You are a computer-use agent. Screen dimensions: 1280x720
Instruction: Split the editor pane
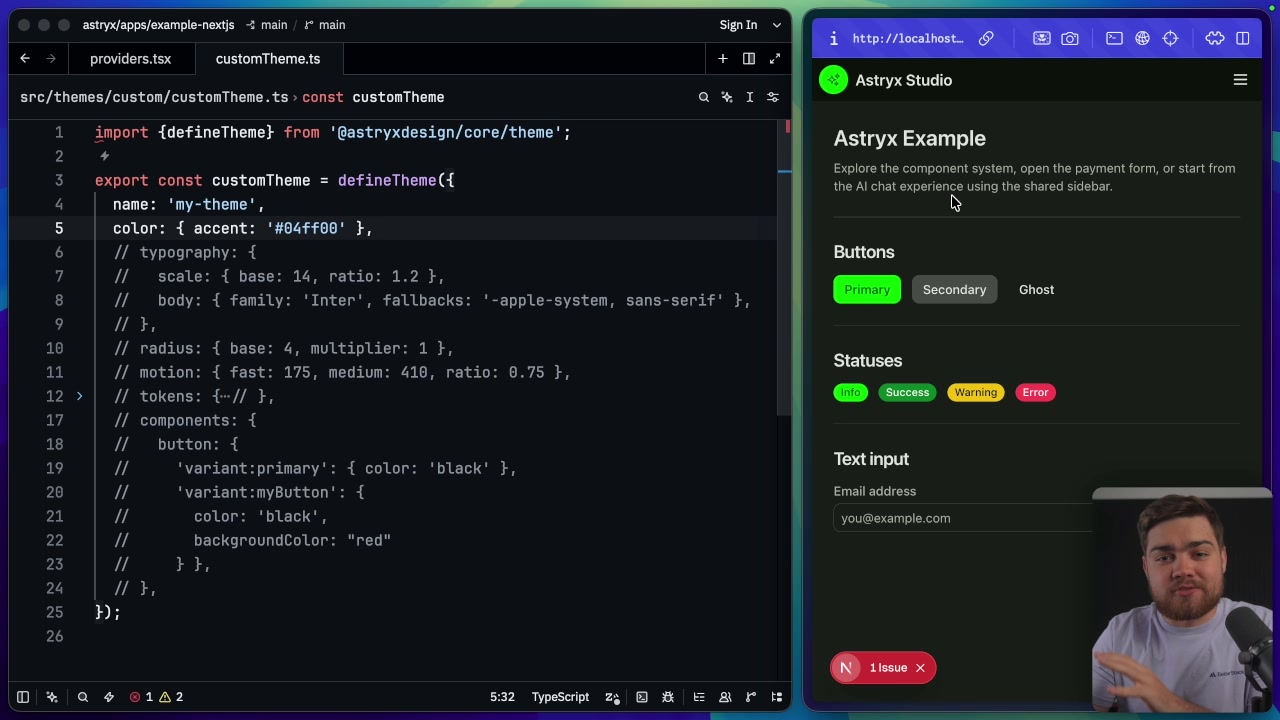click(x=749, y=59)
